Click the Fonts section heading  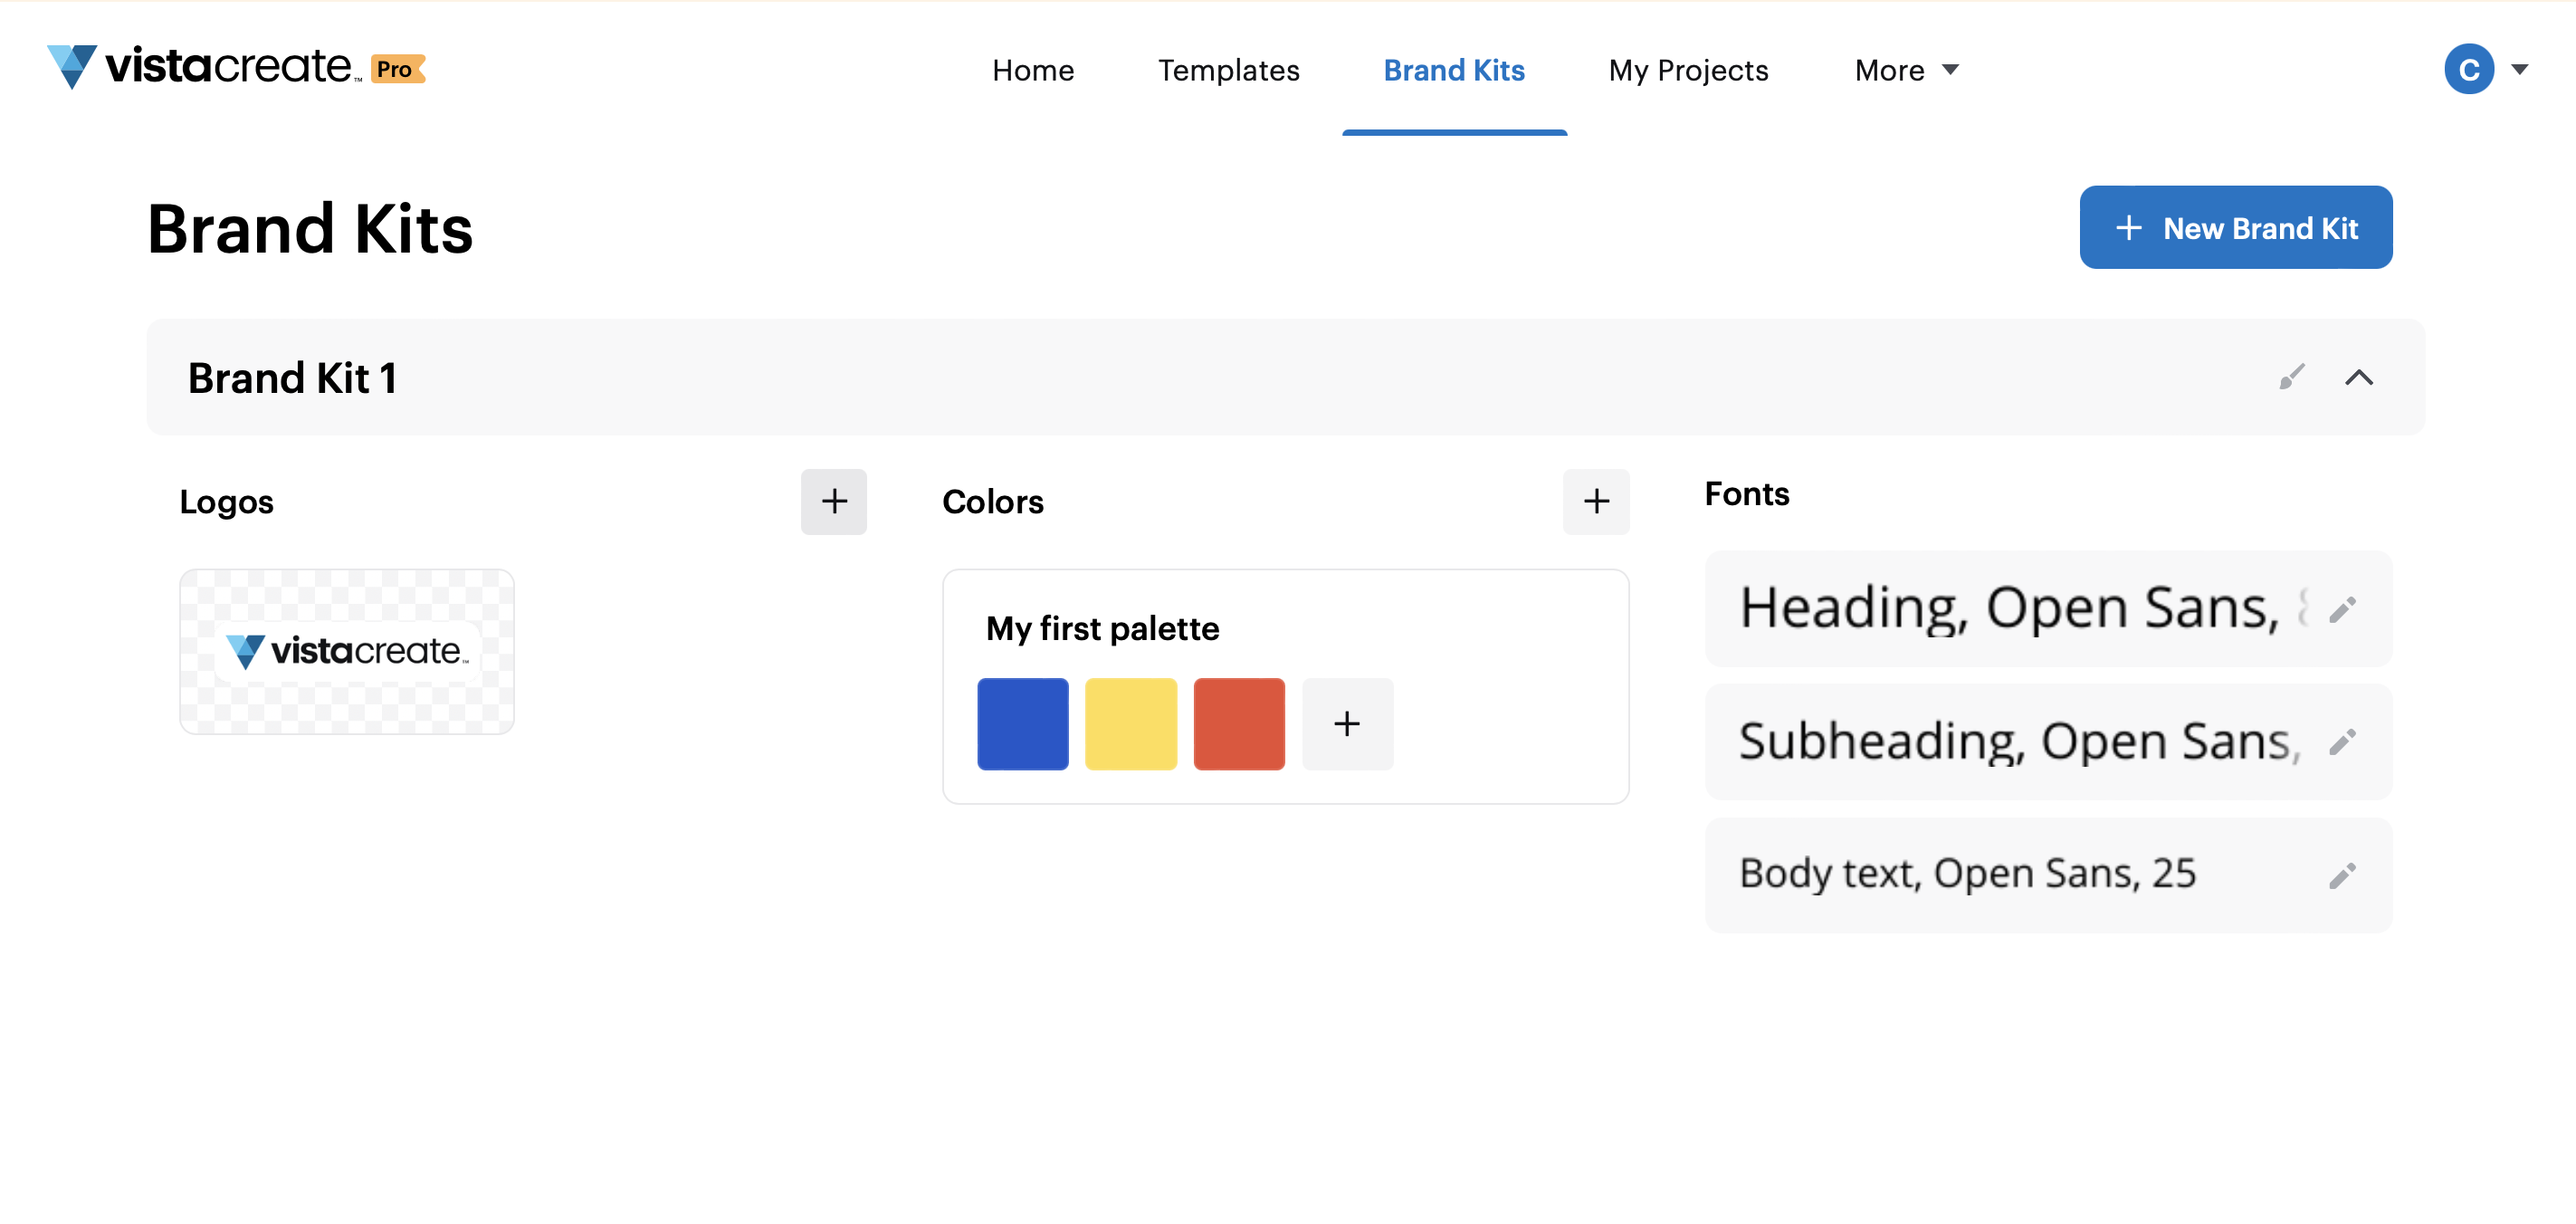click(1747, 494)
